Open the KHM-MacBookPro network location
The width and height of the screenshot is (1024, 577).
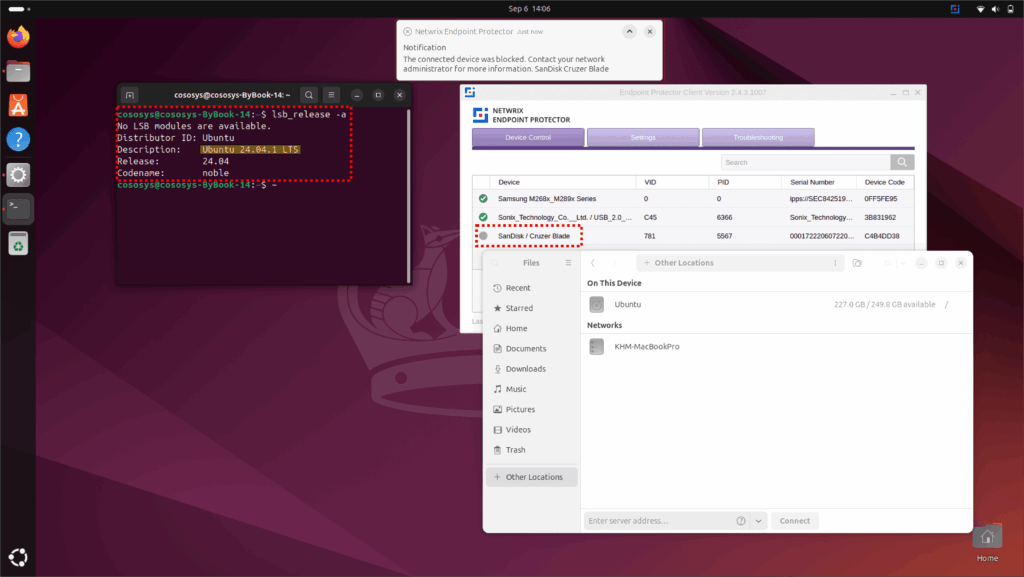(x=776, y=347)
